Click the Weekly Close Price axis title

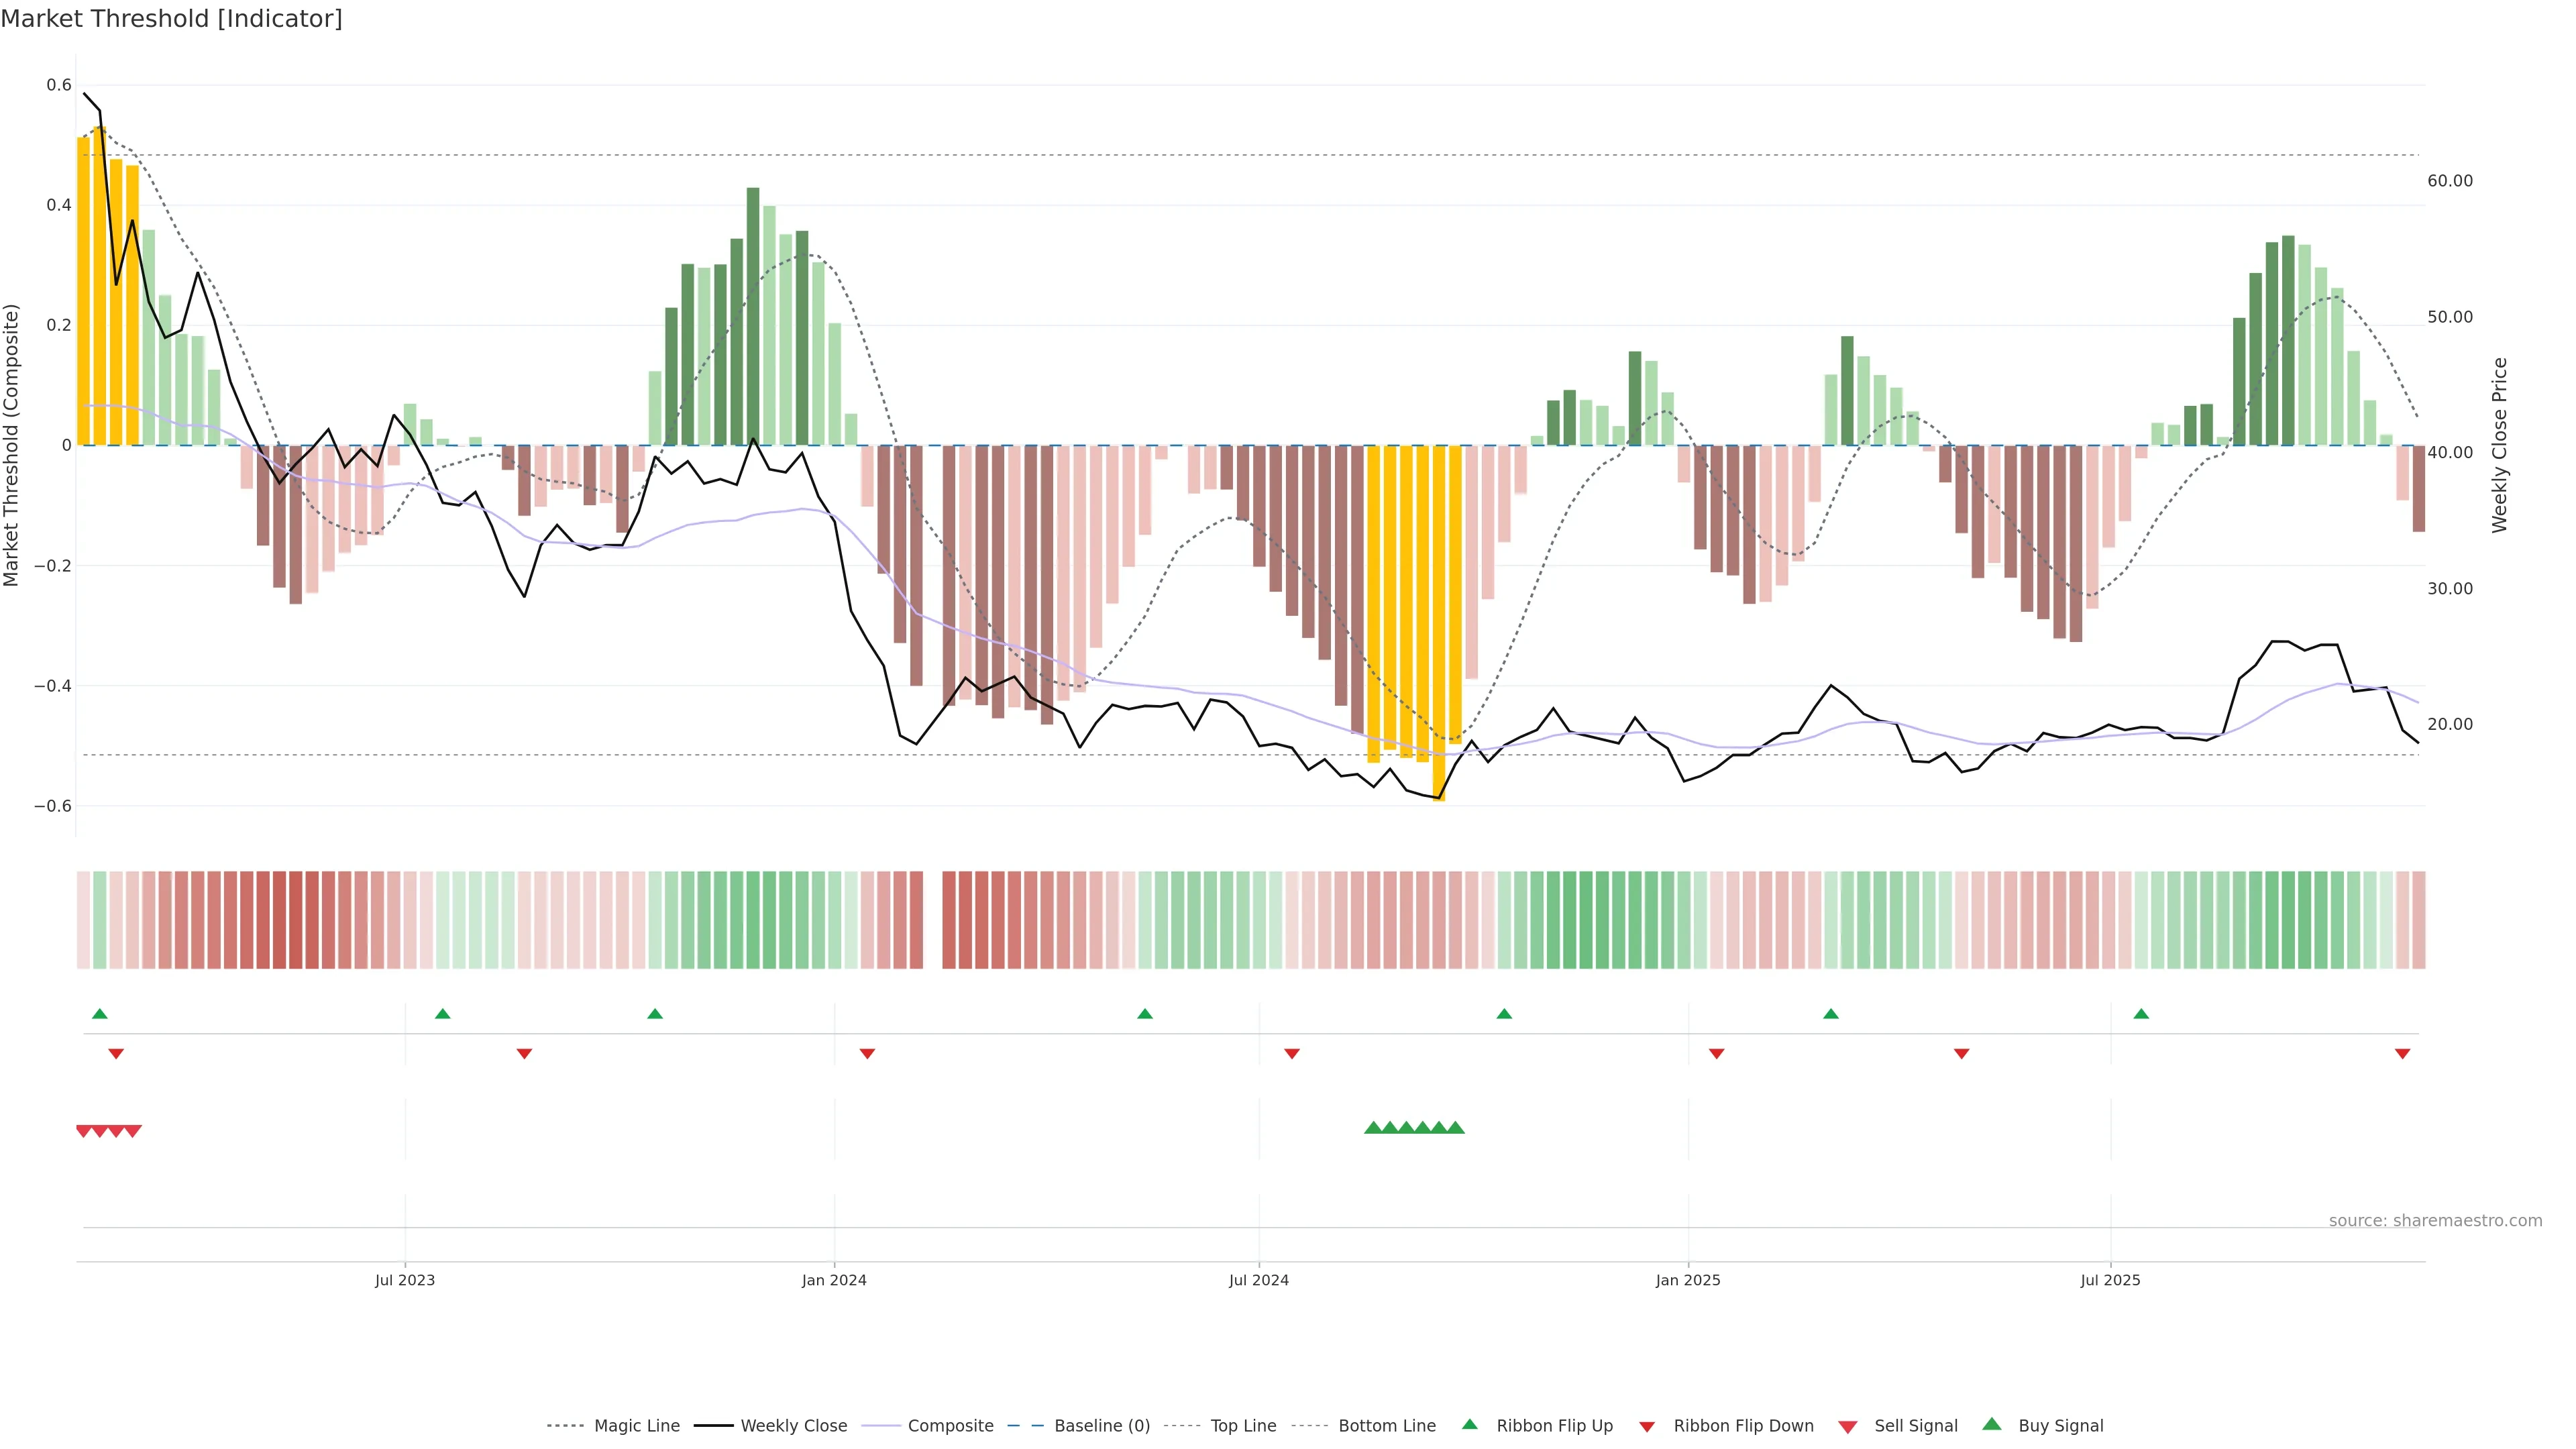(2499, 445)
